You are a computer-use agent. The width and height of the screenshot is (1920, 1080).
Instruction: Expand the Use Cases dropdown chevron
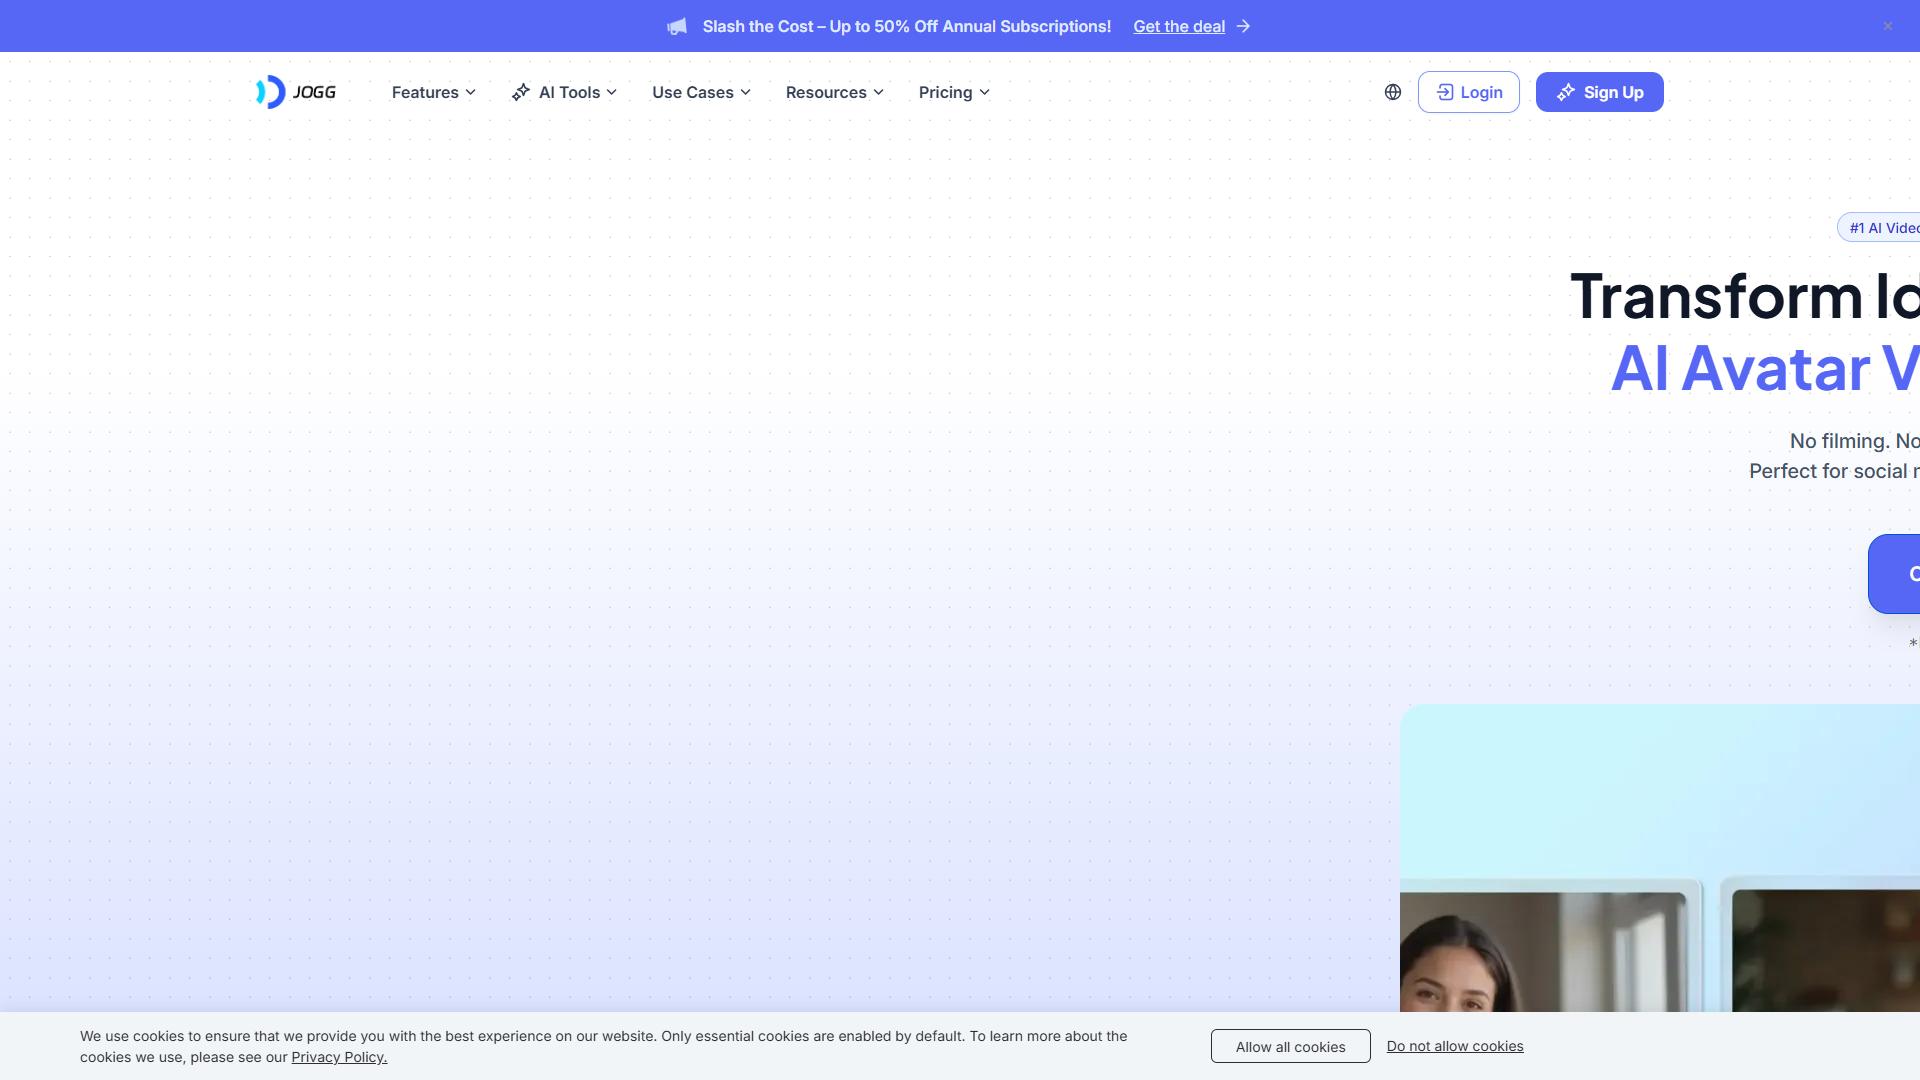click(745, 92)
